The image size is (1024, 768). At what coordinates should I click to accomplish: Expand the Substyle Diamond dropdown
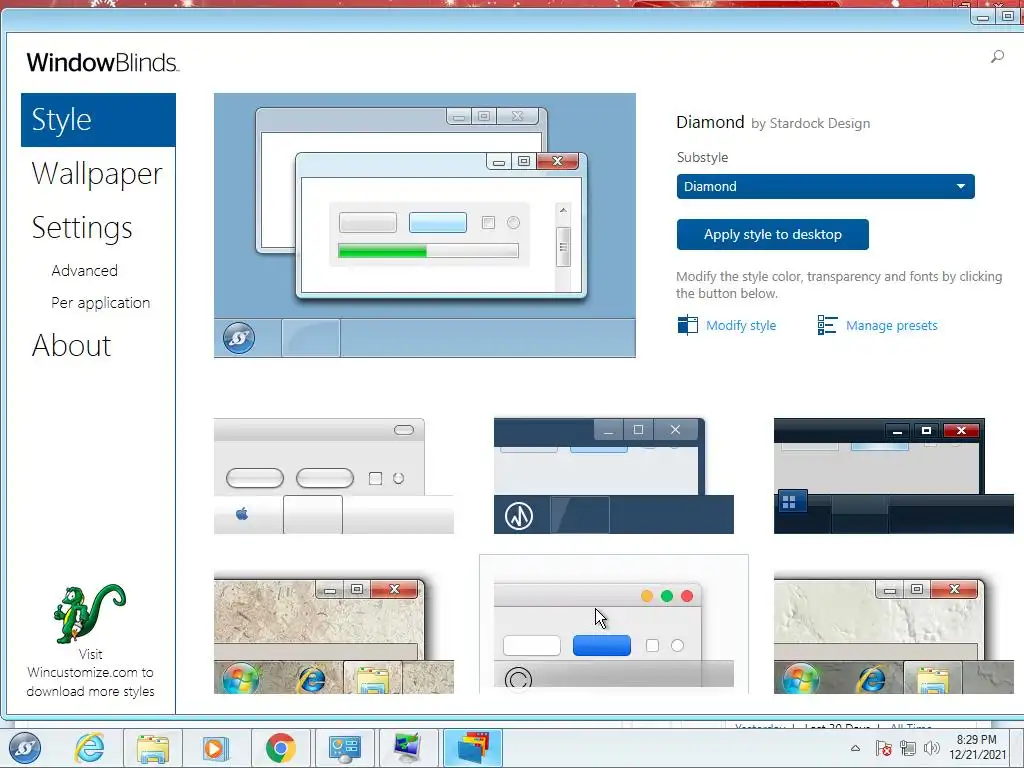tap(825, 186)
